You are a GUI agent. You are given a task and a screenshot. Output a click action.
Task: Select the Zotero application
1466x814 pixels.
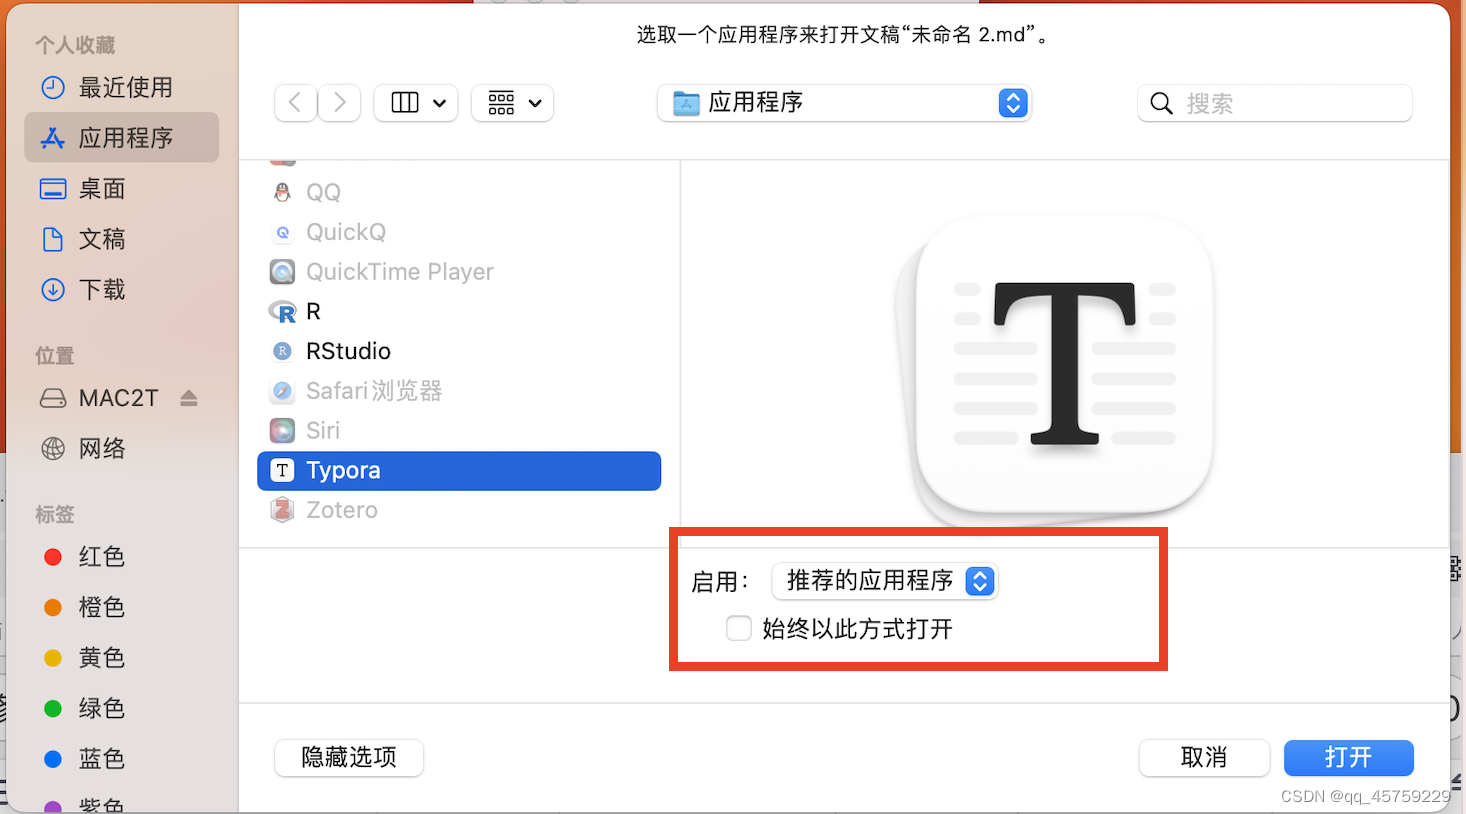pyautogui.click(x=459, y=510)
